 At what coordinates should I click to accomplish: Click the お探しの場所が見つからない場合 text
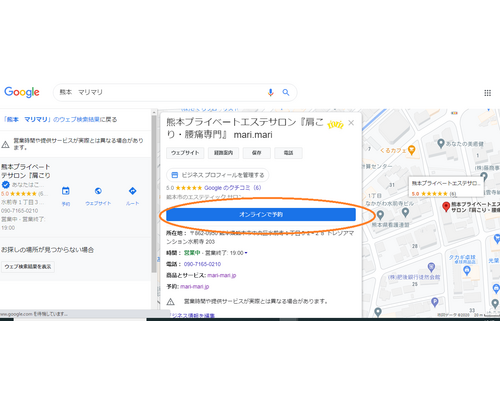[47, 250]
